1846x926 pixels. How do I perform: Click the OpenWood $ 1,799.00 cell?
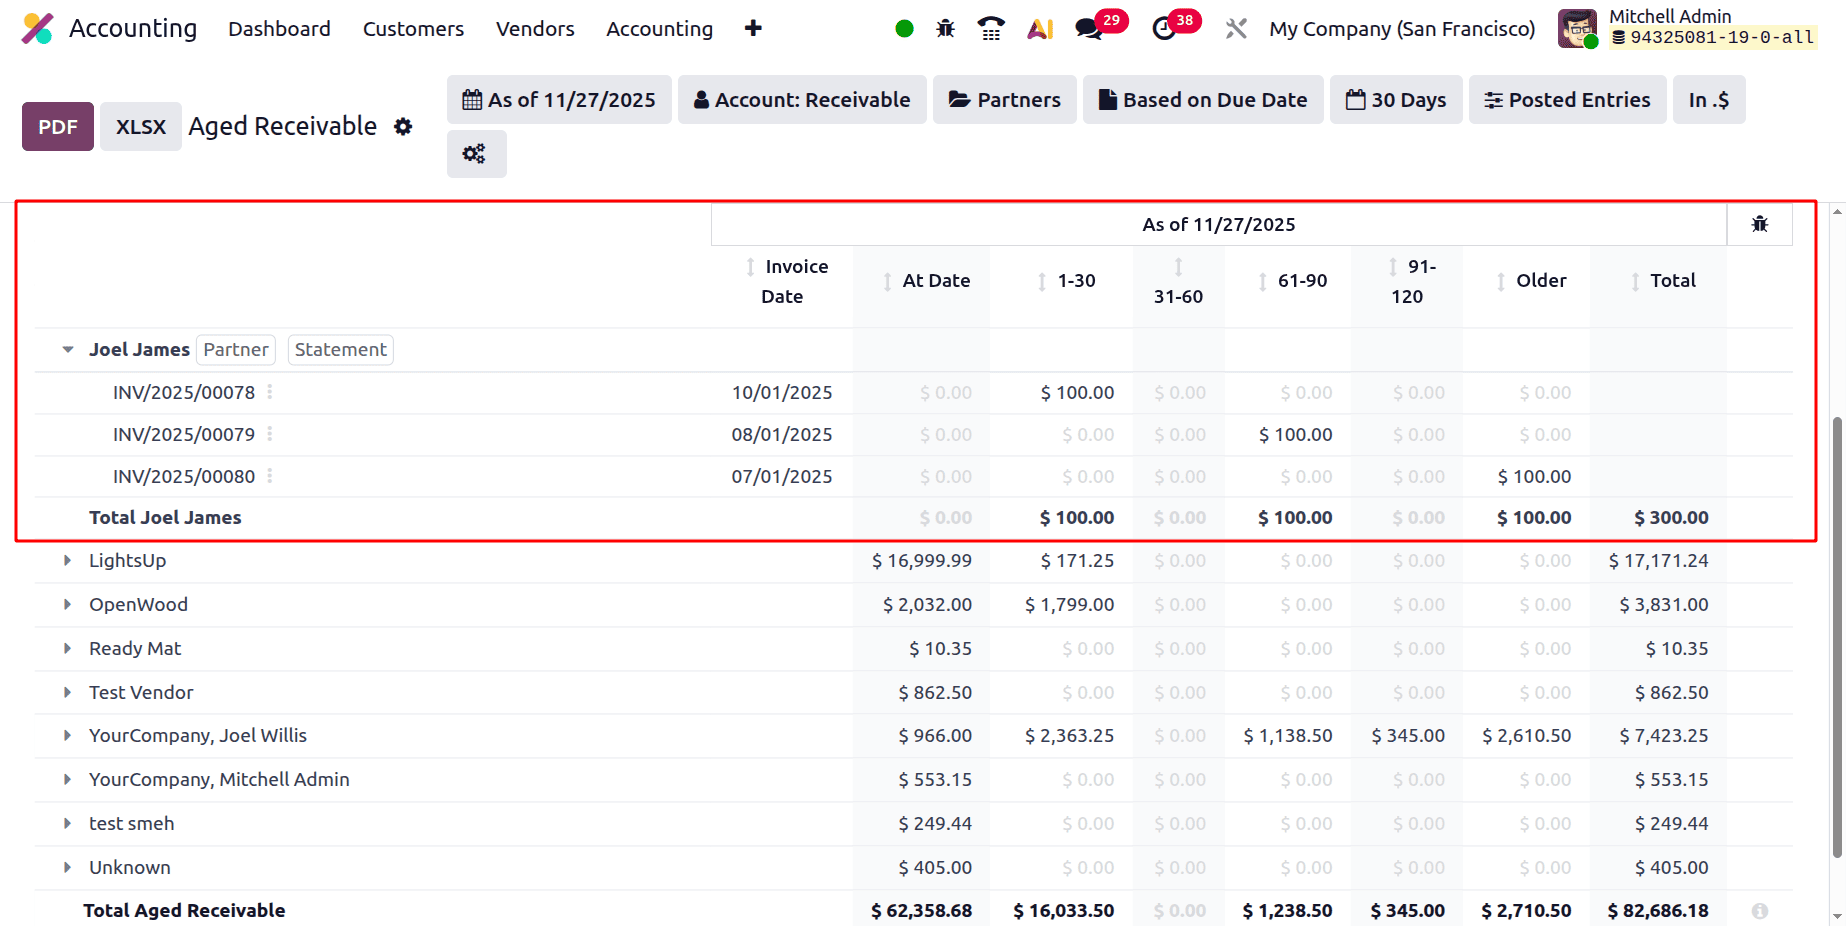(x=1070, y=605)
